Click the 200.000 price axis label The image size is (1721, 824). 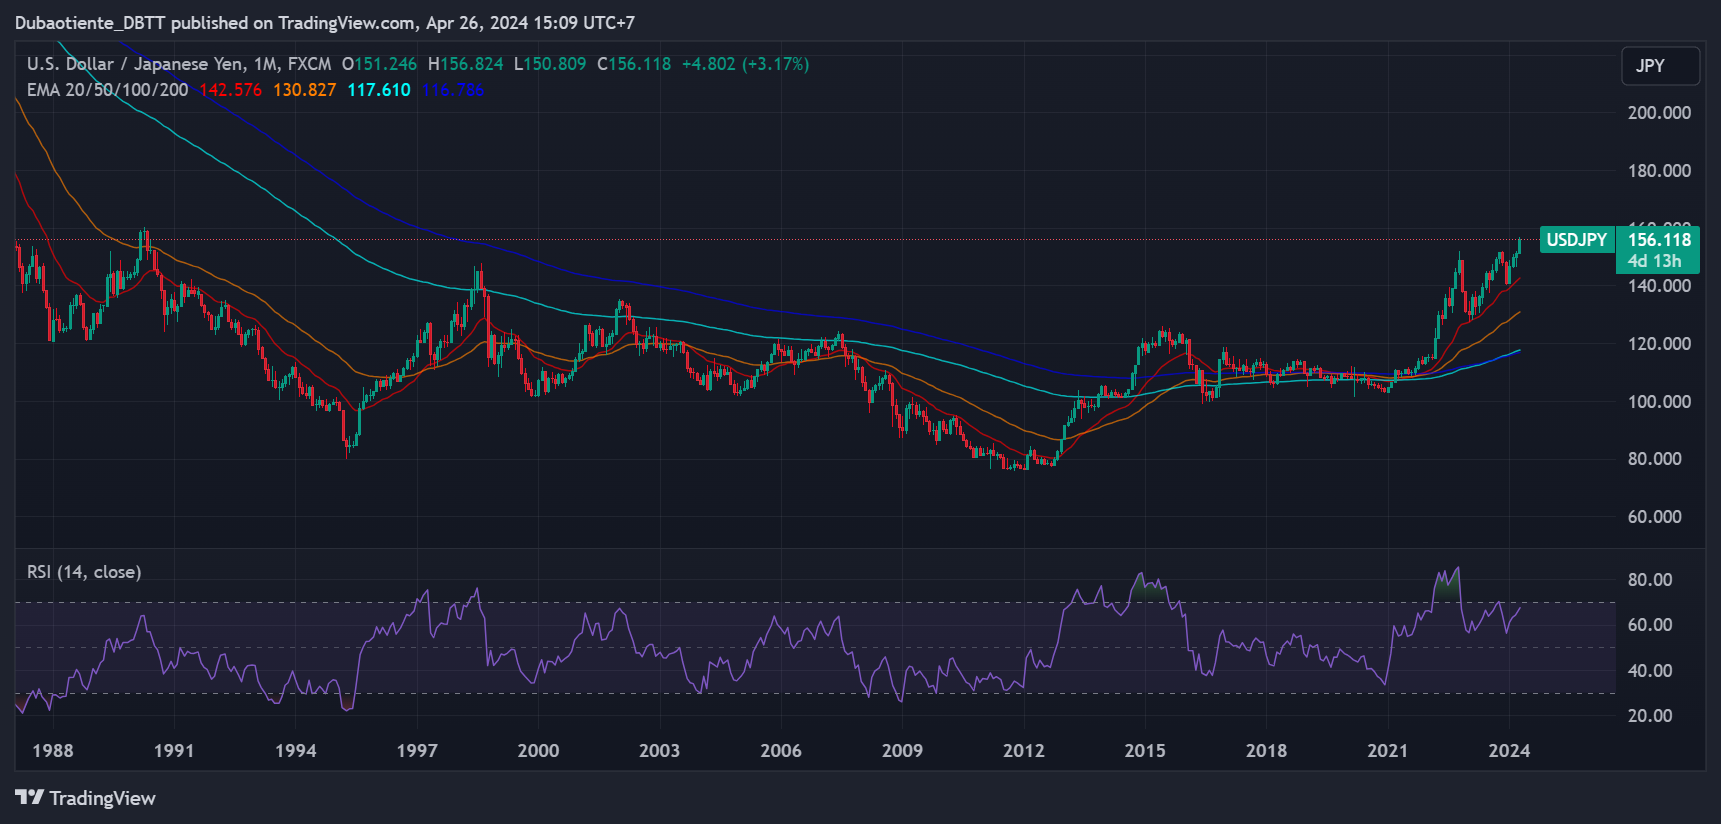(1659, 113)
